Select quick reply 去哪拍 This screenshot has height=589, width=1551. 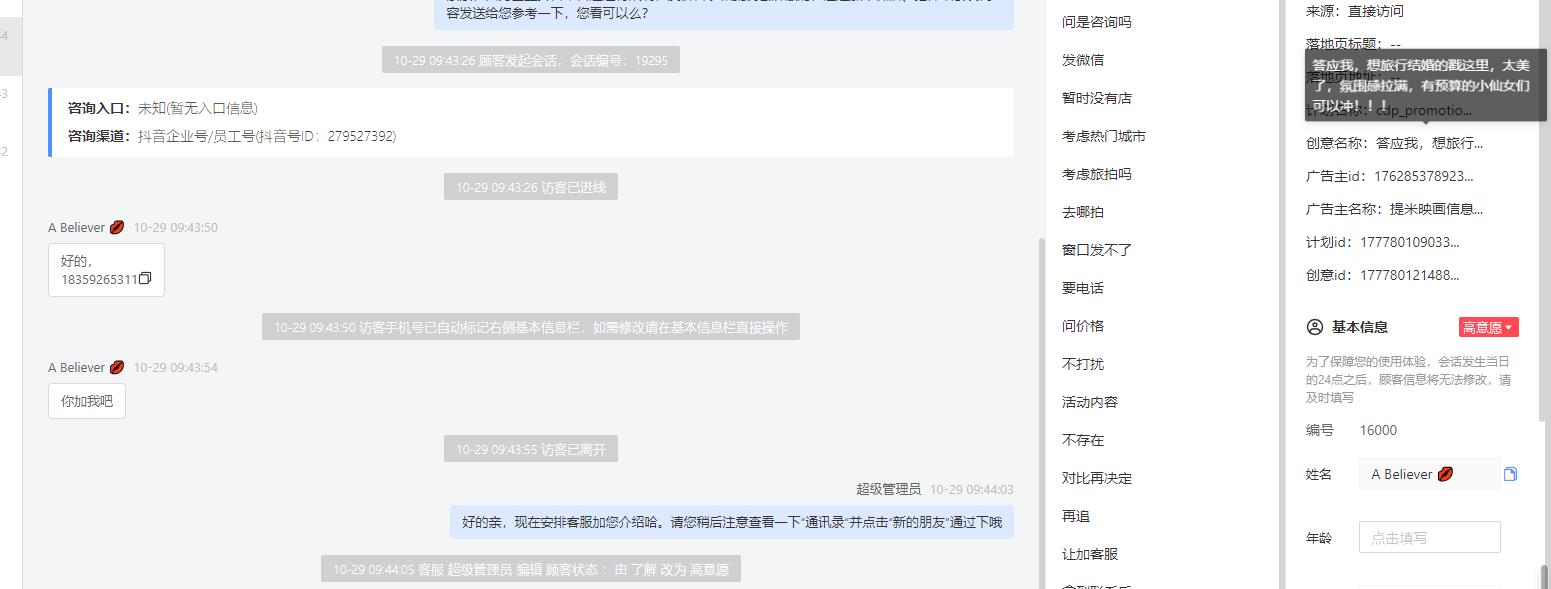pos(1083,212)
